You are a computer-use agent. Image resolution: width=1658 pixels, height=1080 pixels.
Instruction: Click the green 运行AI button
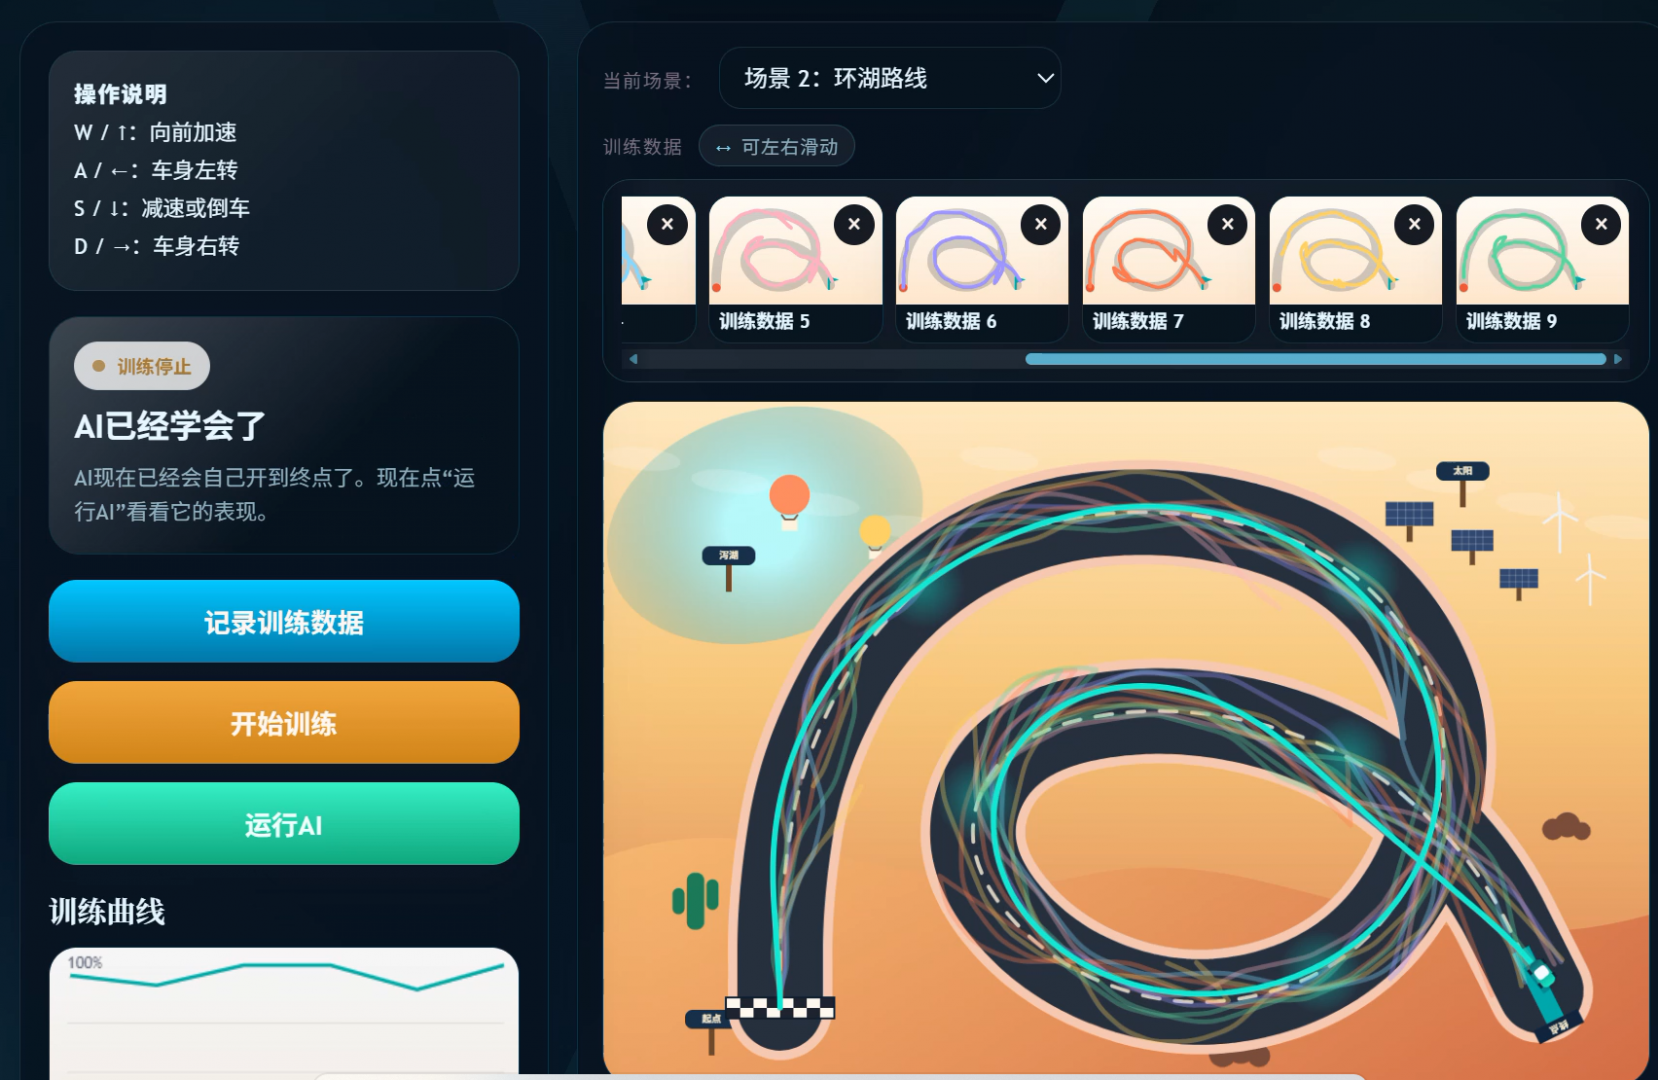click(284, 823)
